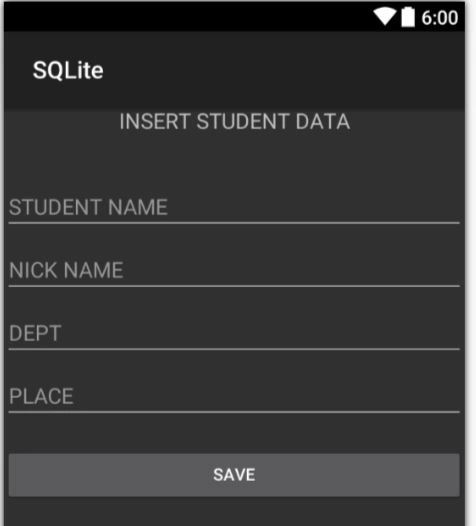Screen dimensions: 476x526
Task: Select the PLACE input field
Action: pyautogui.click(x=234, y=397)
